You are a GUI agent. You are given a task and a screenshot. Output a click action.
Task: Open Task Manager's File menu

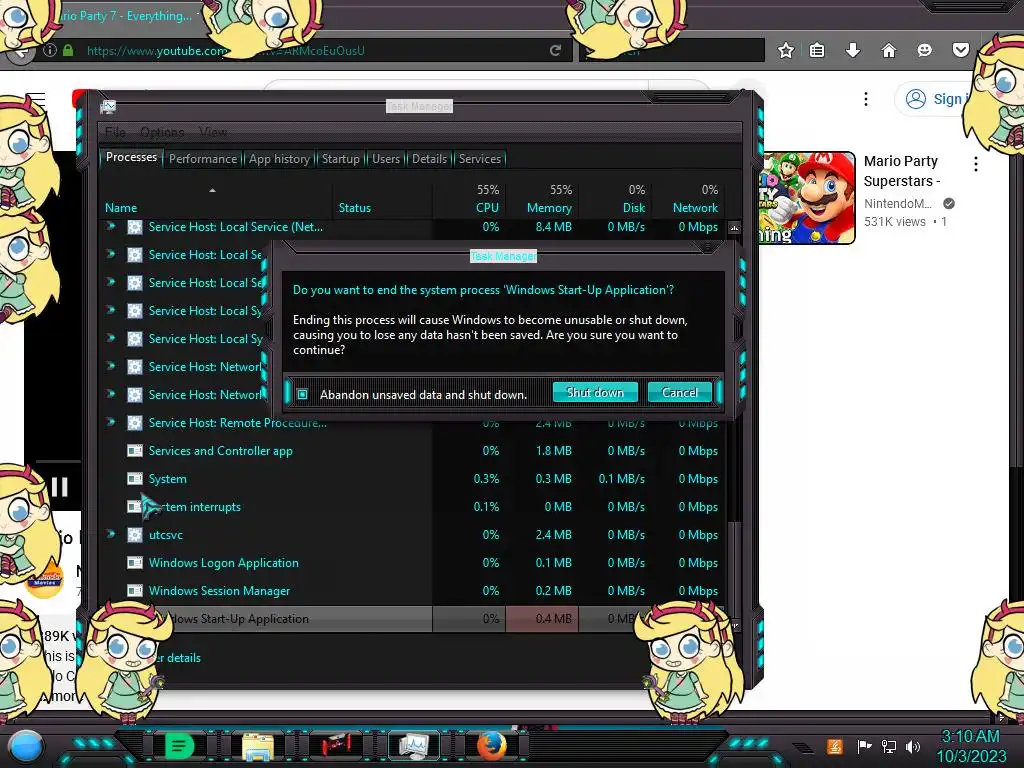115,132
